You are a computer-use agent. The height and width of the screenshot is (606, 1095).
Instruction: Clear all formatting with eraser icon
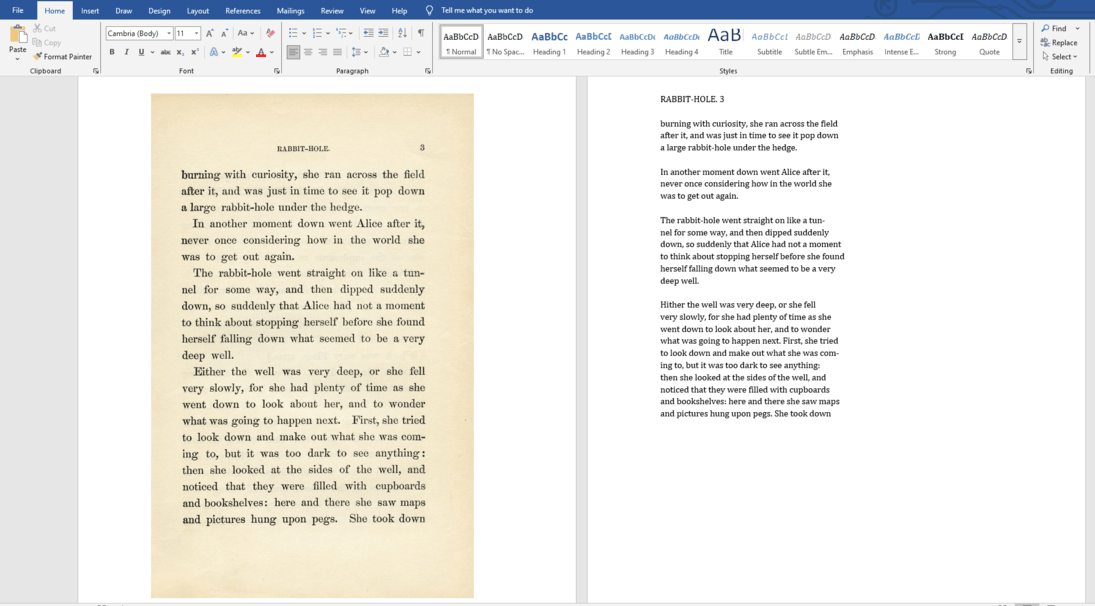[x=270, y=33]
